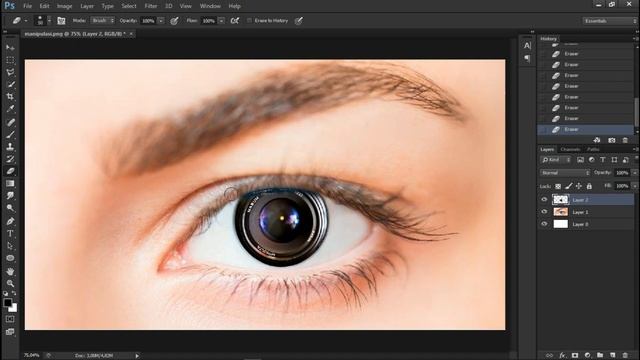Open the File menu
Image resolution: width=640 pixels, height=360 pixels.
[27, 6]
